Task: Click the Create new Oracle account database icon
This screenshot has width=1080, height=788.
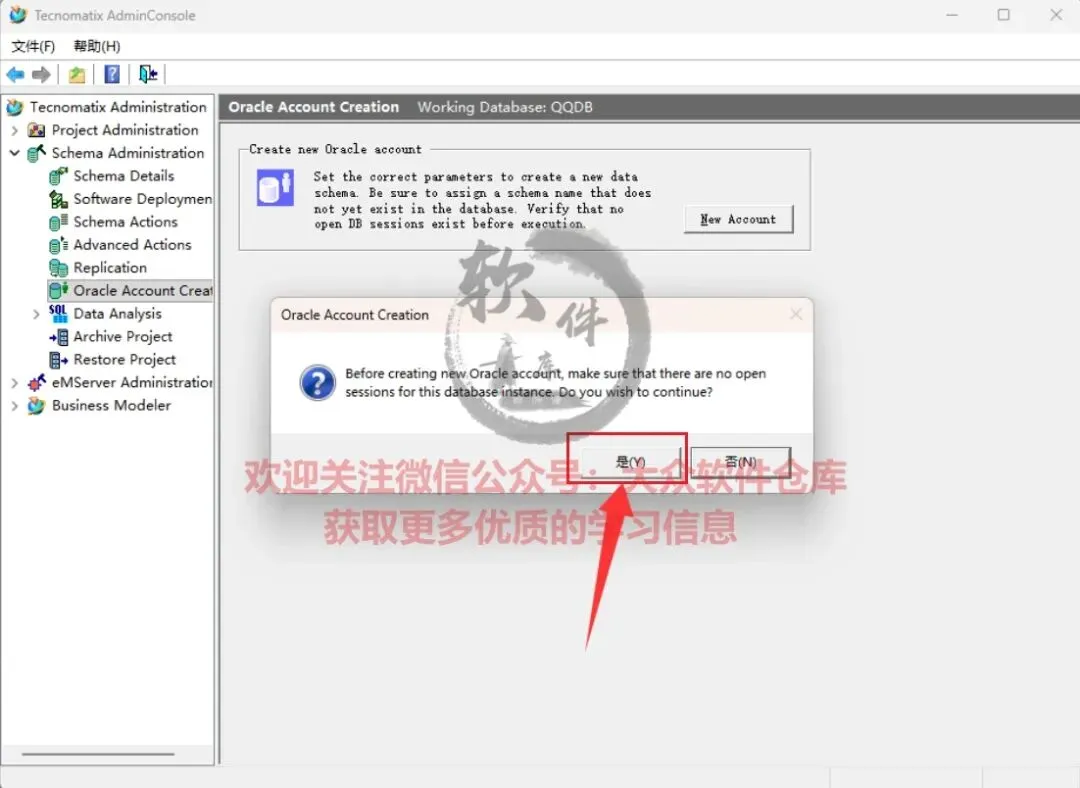Action: pos(275,188)
